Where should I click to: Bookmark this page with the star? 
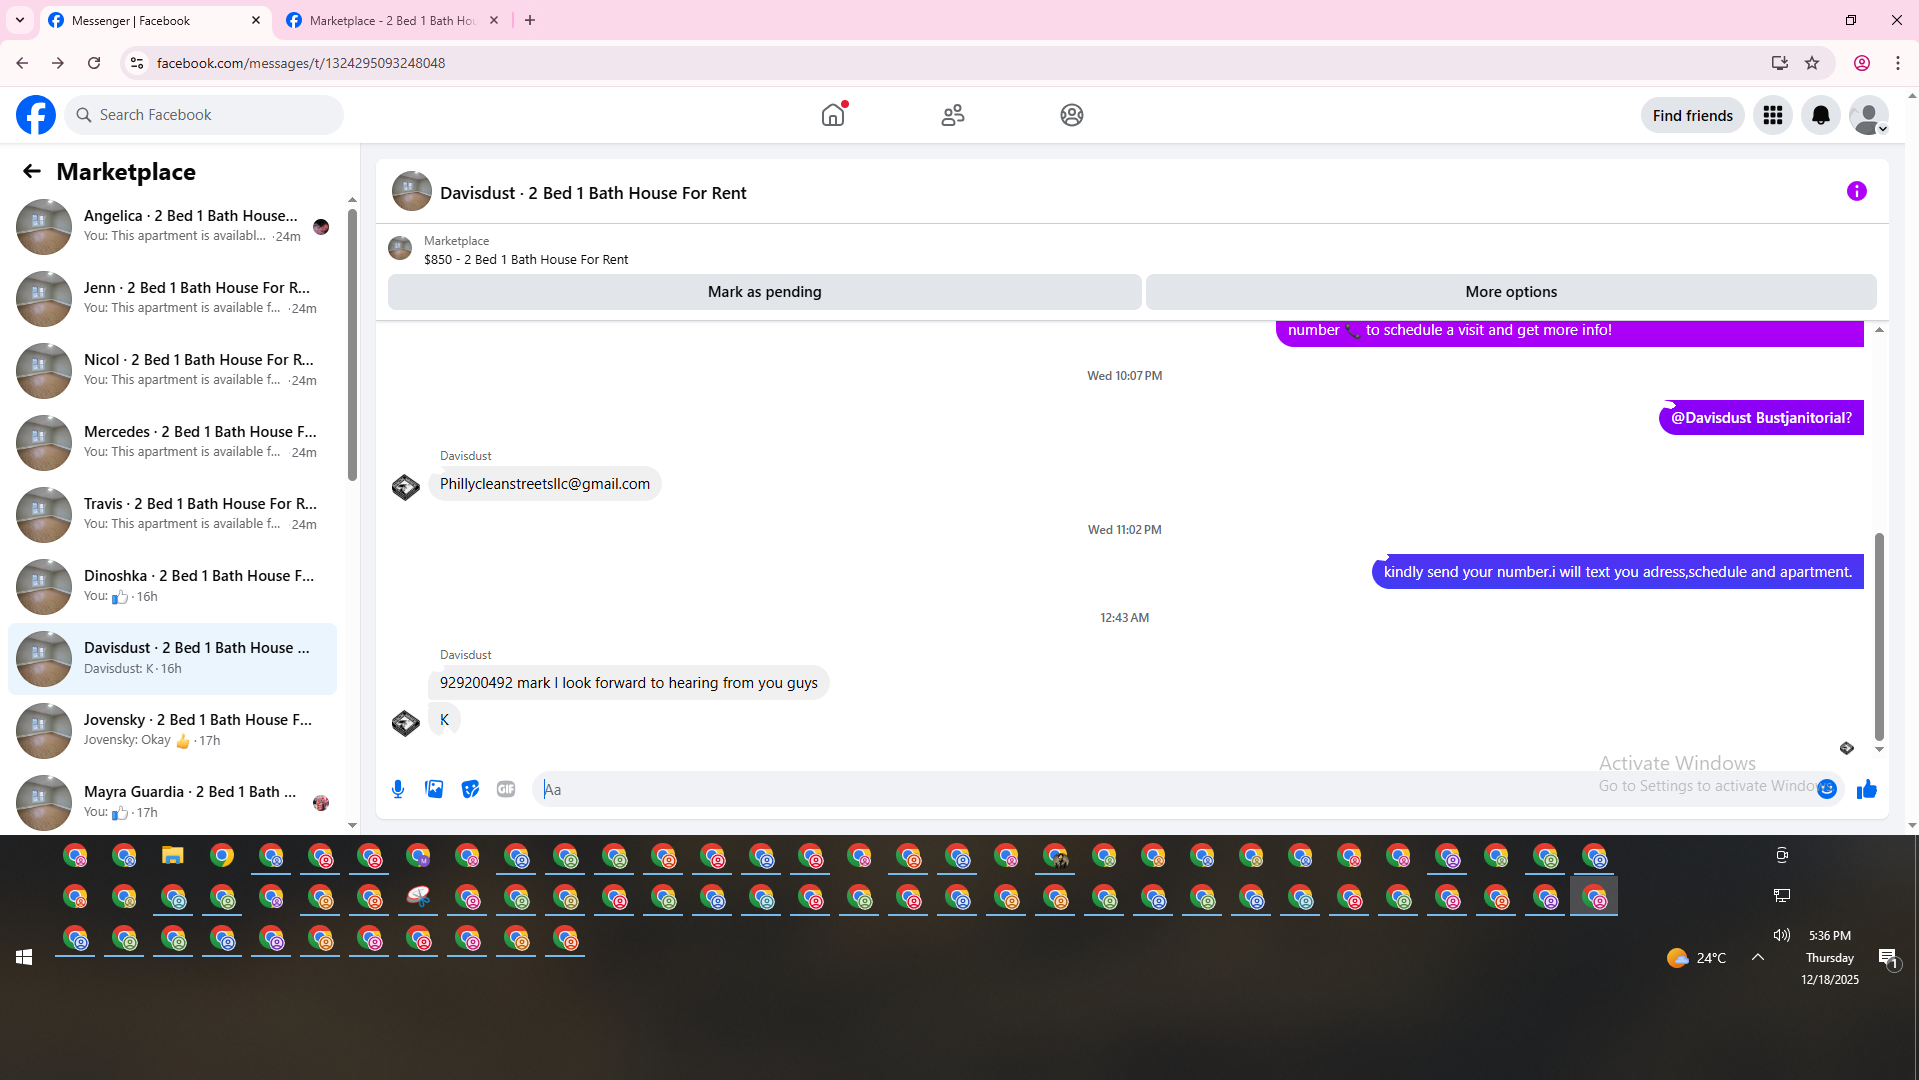tap(1812, 63)
